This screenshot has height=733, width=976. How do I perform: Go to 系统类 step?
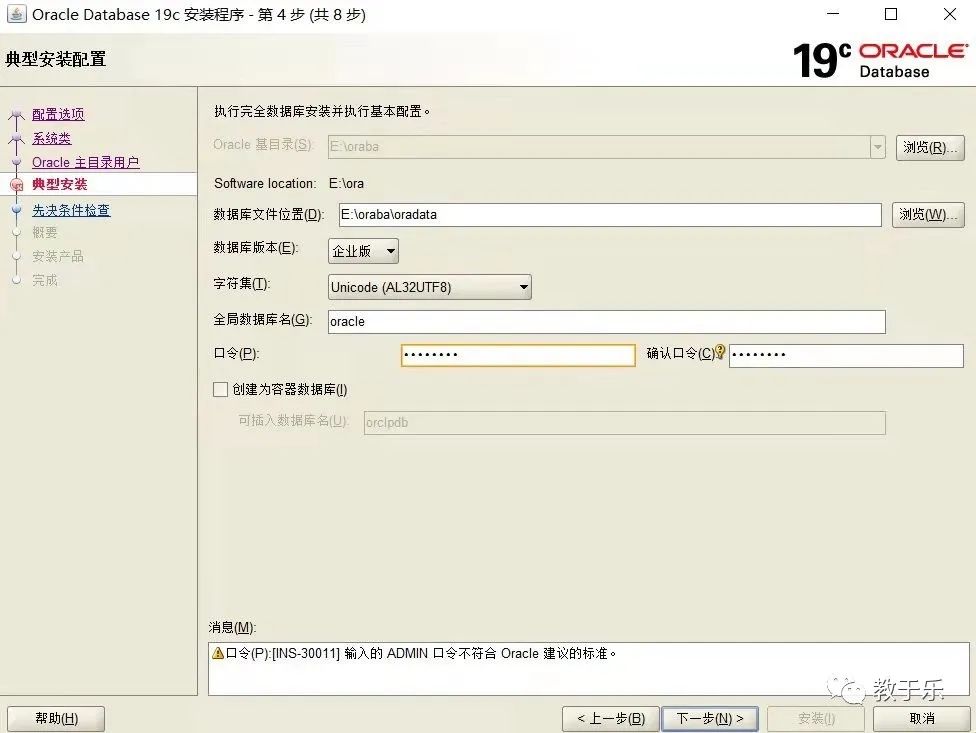coord(52,138)
